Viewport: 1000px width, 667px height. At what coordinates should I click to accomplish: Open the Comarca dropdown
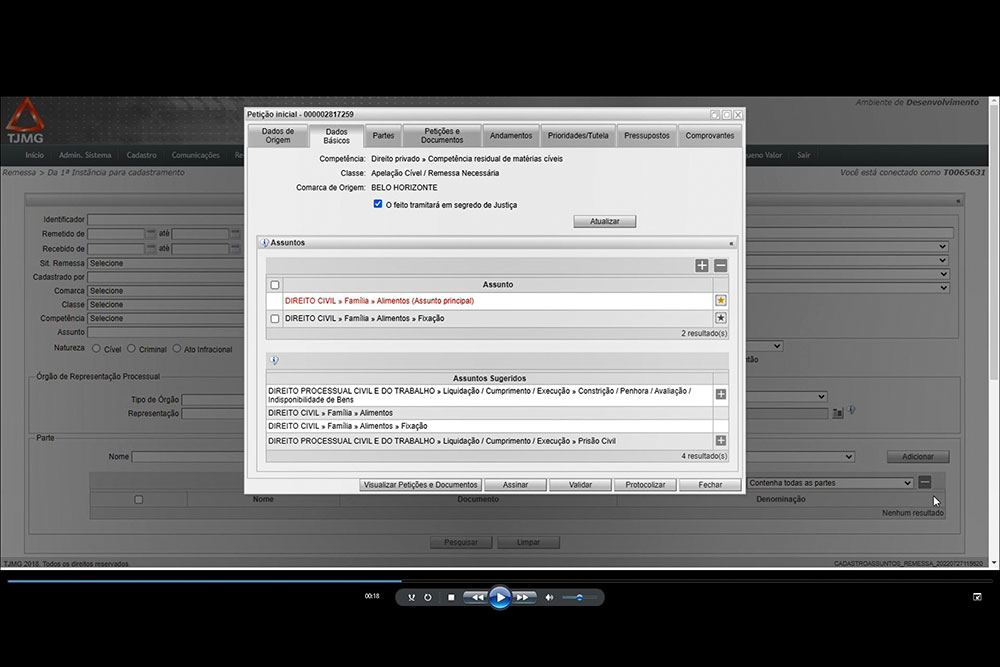click(x=166, y=291)
